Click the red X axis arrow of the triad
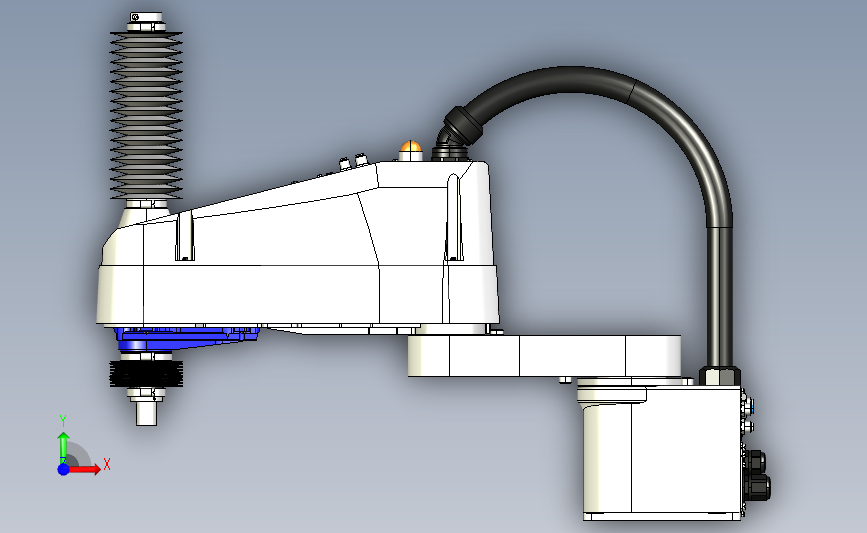The height and width of the screenshot is (533, 867). point(85,469)
